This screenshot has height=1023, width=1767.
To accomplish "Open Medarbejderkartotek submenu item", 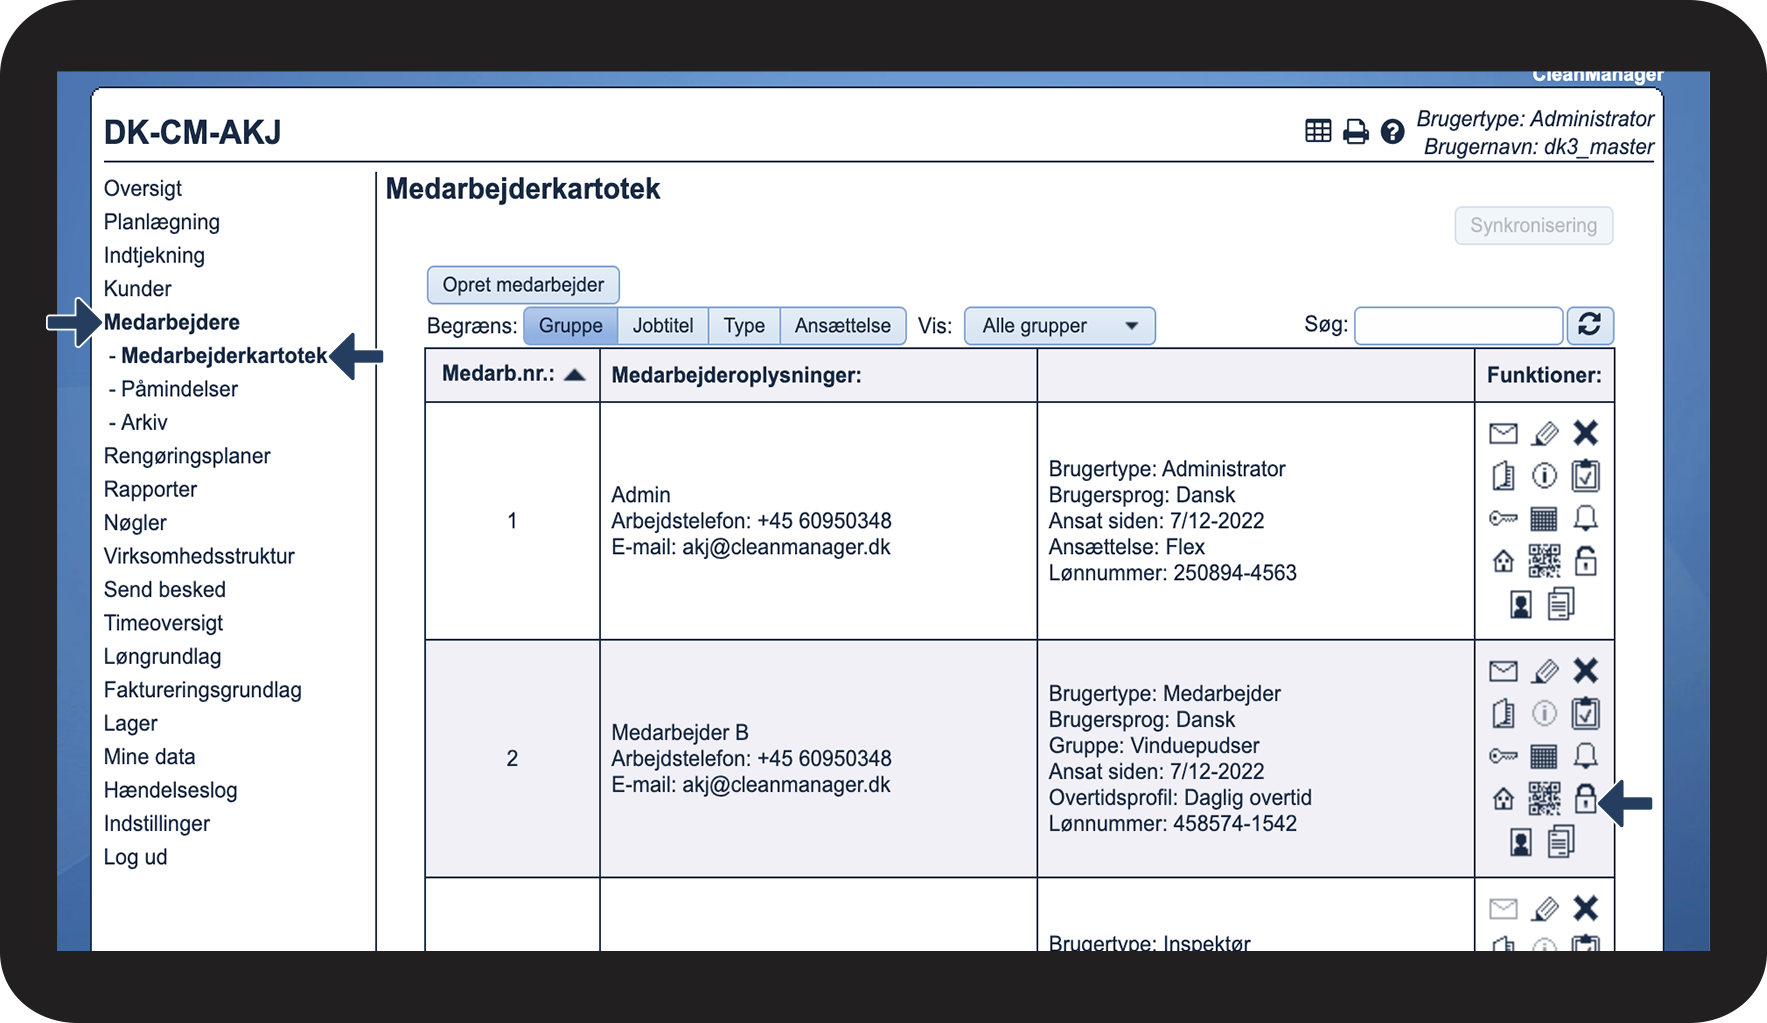I will 224,356.
